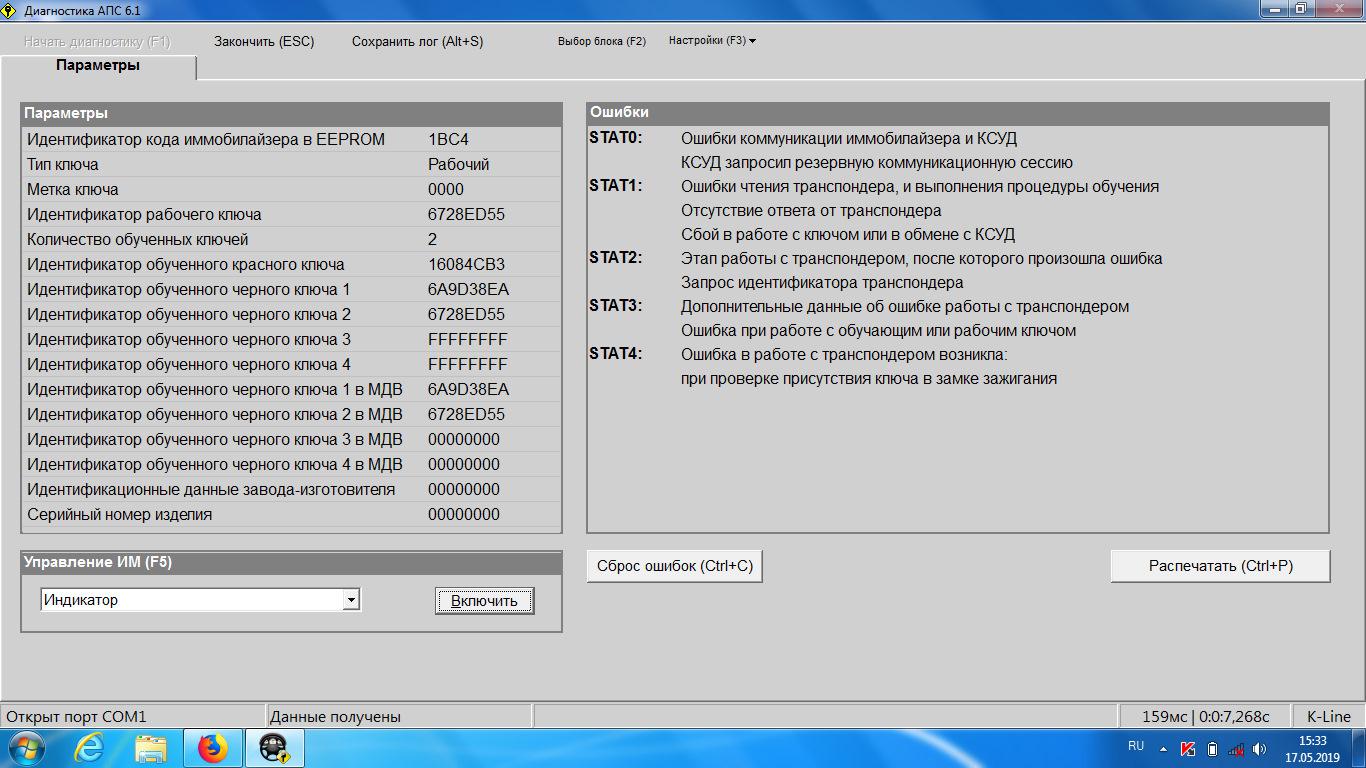Click Ошибка при работе с обучающим line
This screenshot has height=768, width=1366.
click(x=879, y=330)
